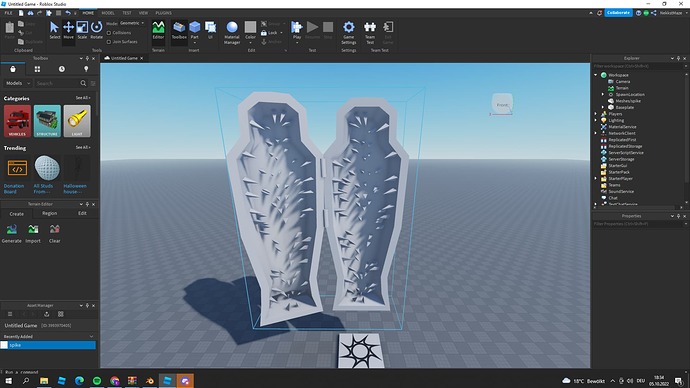Image resolution: width=690 pixels, height=388 pixels.
Task: Open the PLUGINS ribbon tab
Action: 163,13
